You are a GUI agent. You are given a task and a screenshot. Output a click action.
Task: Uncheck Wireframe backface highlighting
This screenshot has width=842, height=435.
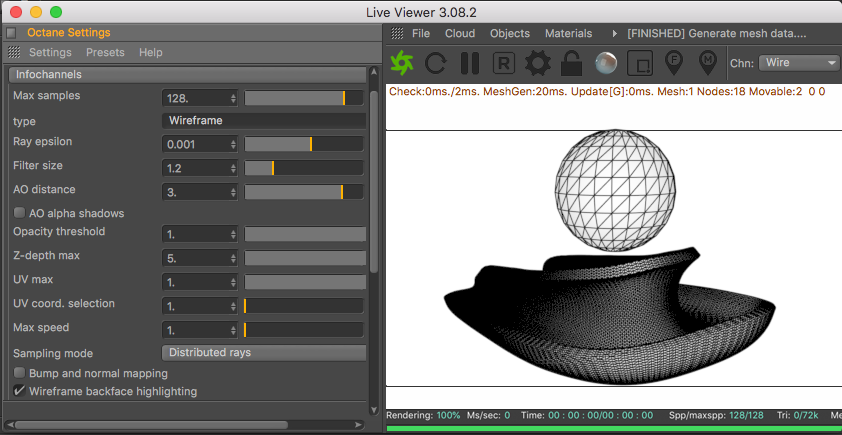coord(20,391)
